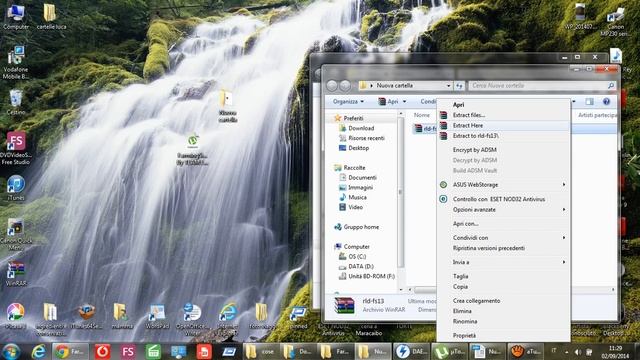This screenshot has width=640, height=360.
Task: Open WinRAR desktop shortcut
Action: click(16, 273)
